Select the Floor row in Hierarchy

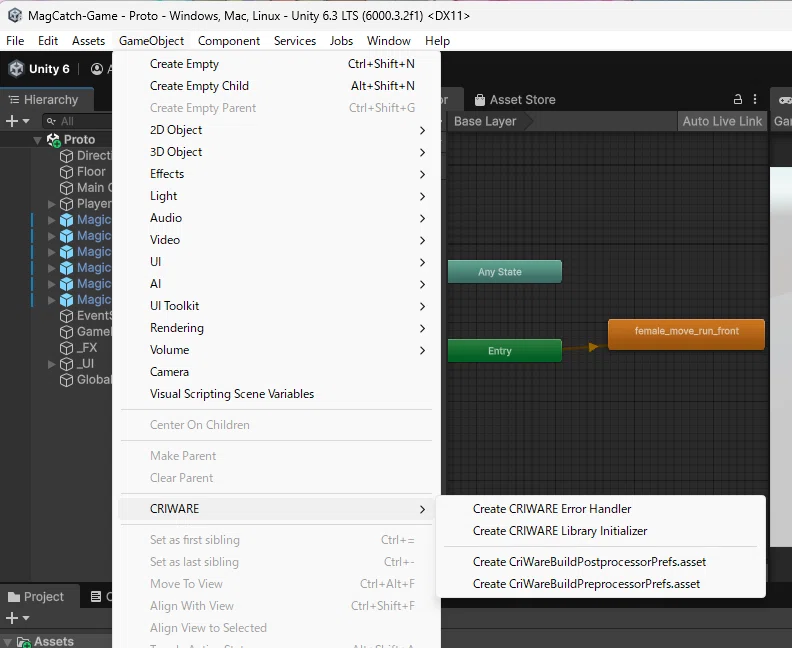56,172
